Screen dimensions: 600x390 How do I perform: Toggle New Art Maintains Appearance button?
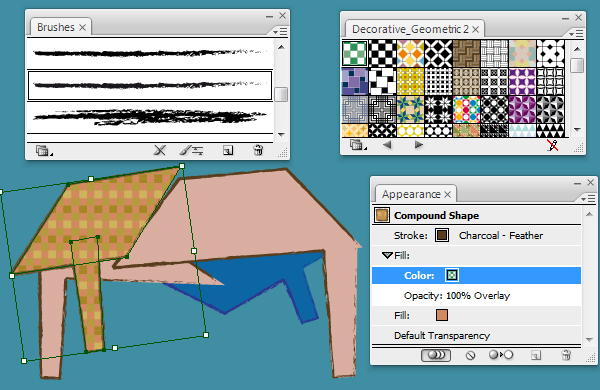[x=436, y=355]
